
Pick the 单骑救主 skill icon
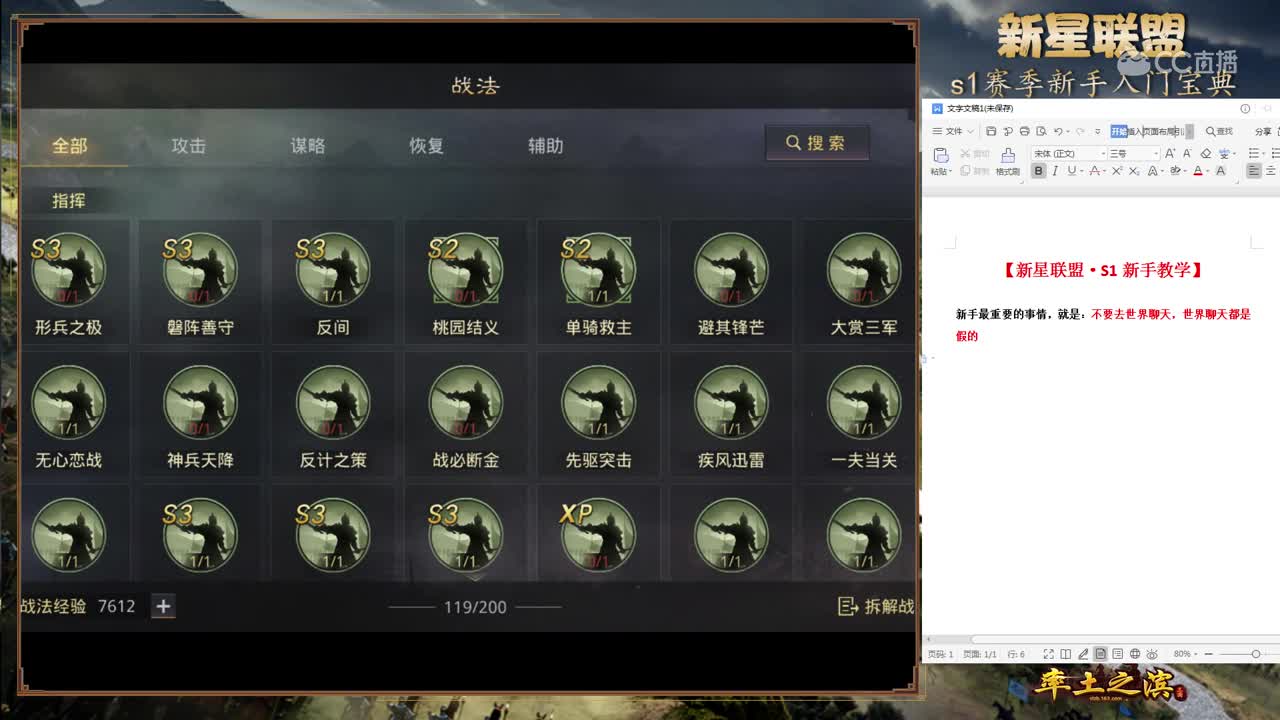598,270
